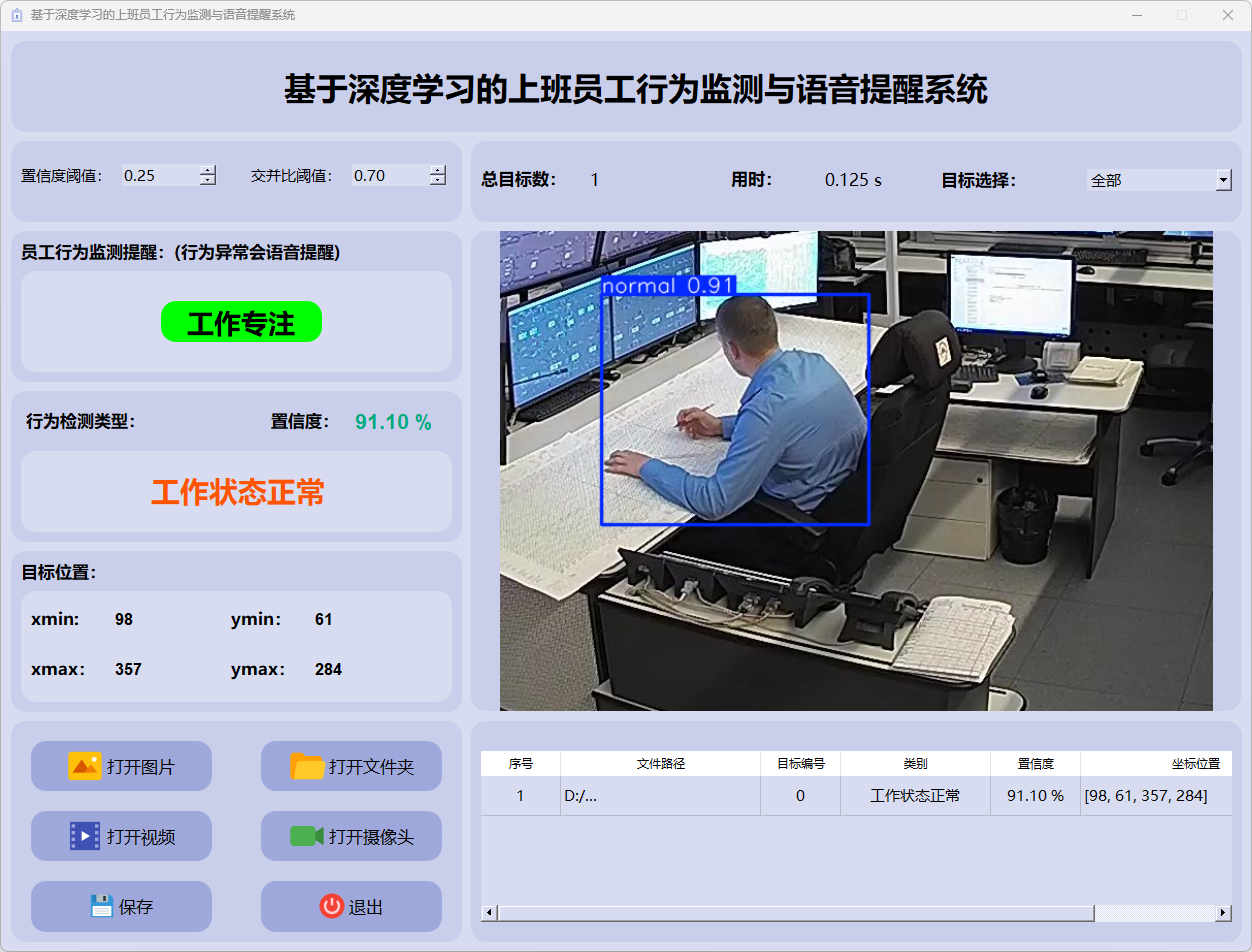Select the 目标编号 cell showing 0
This screenshot has height=952, width=1252.
(801, 796)
